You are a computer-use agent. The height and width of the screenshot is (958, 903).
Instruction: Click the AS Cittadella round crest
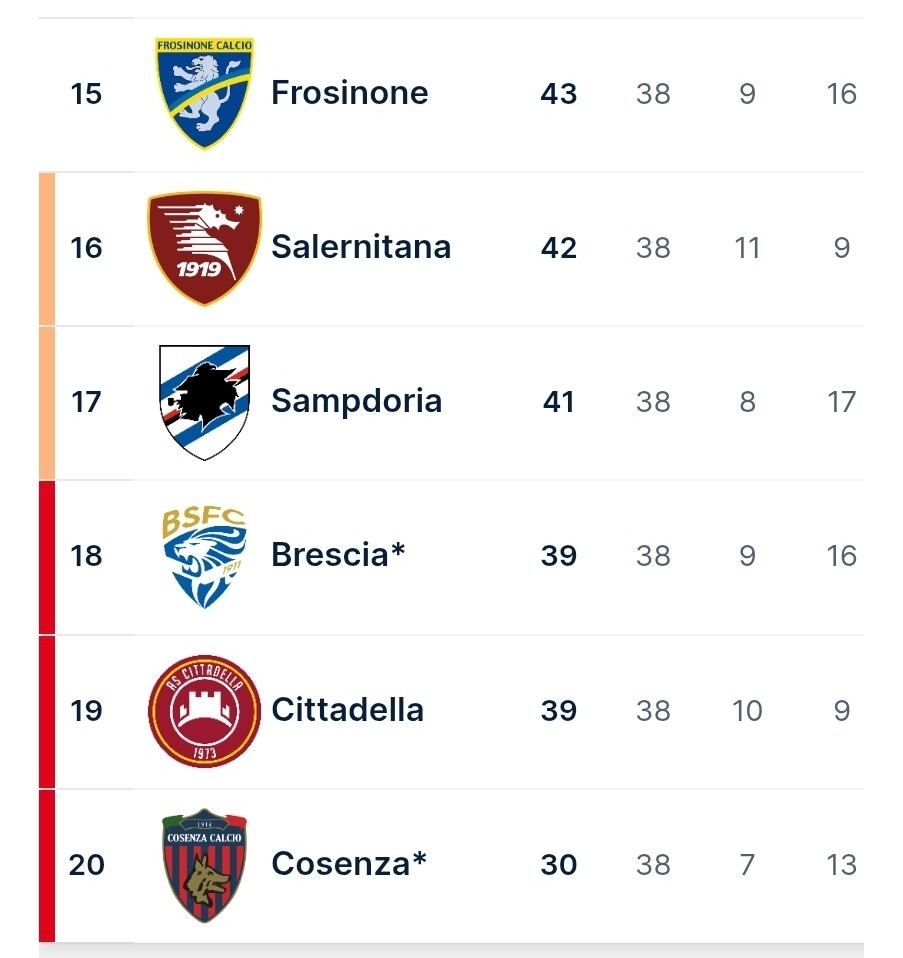204,710
